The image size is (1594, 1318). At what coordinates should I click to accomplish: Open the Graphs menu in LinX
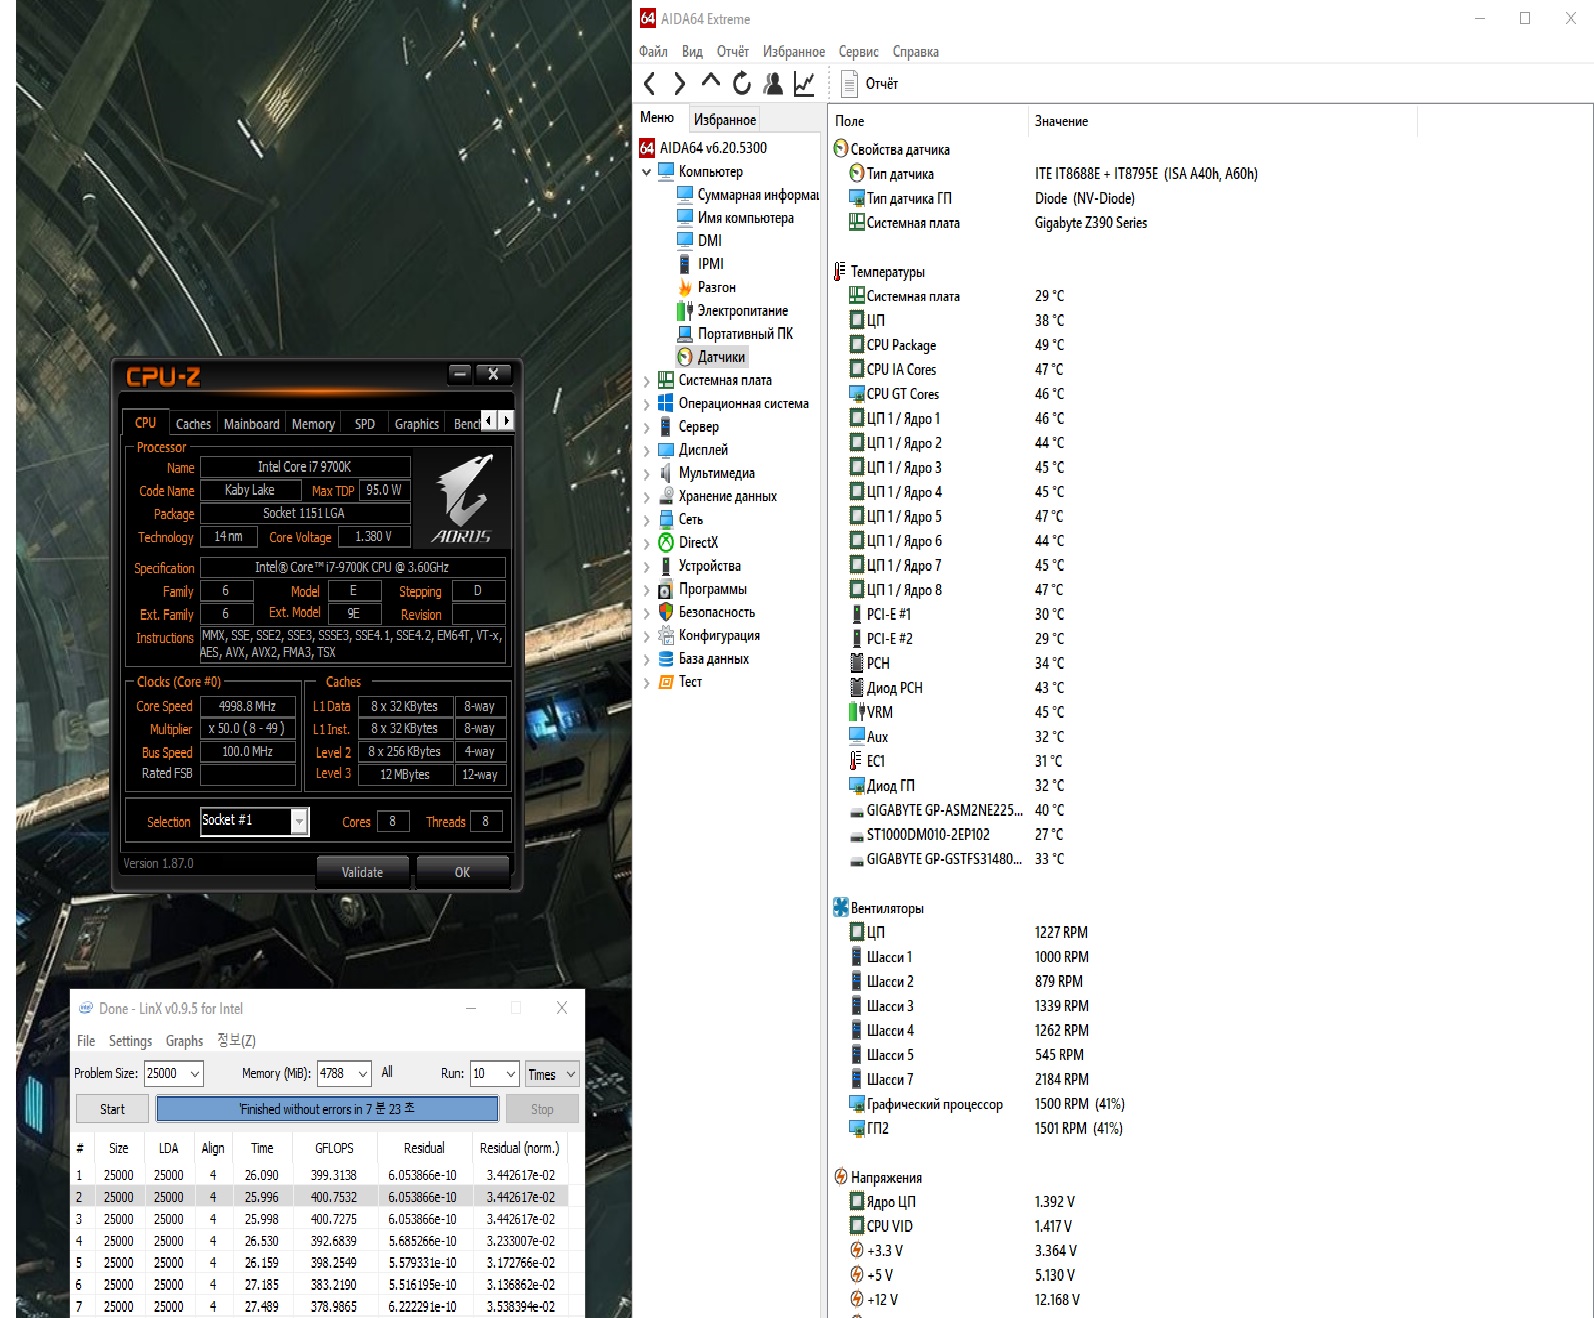(x=184, y=1041)
